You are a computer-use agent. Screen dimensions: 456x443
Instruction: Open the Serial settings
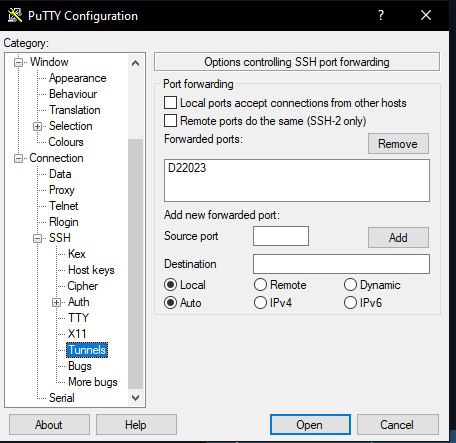coord(62,398)
